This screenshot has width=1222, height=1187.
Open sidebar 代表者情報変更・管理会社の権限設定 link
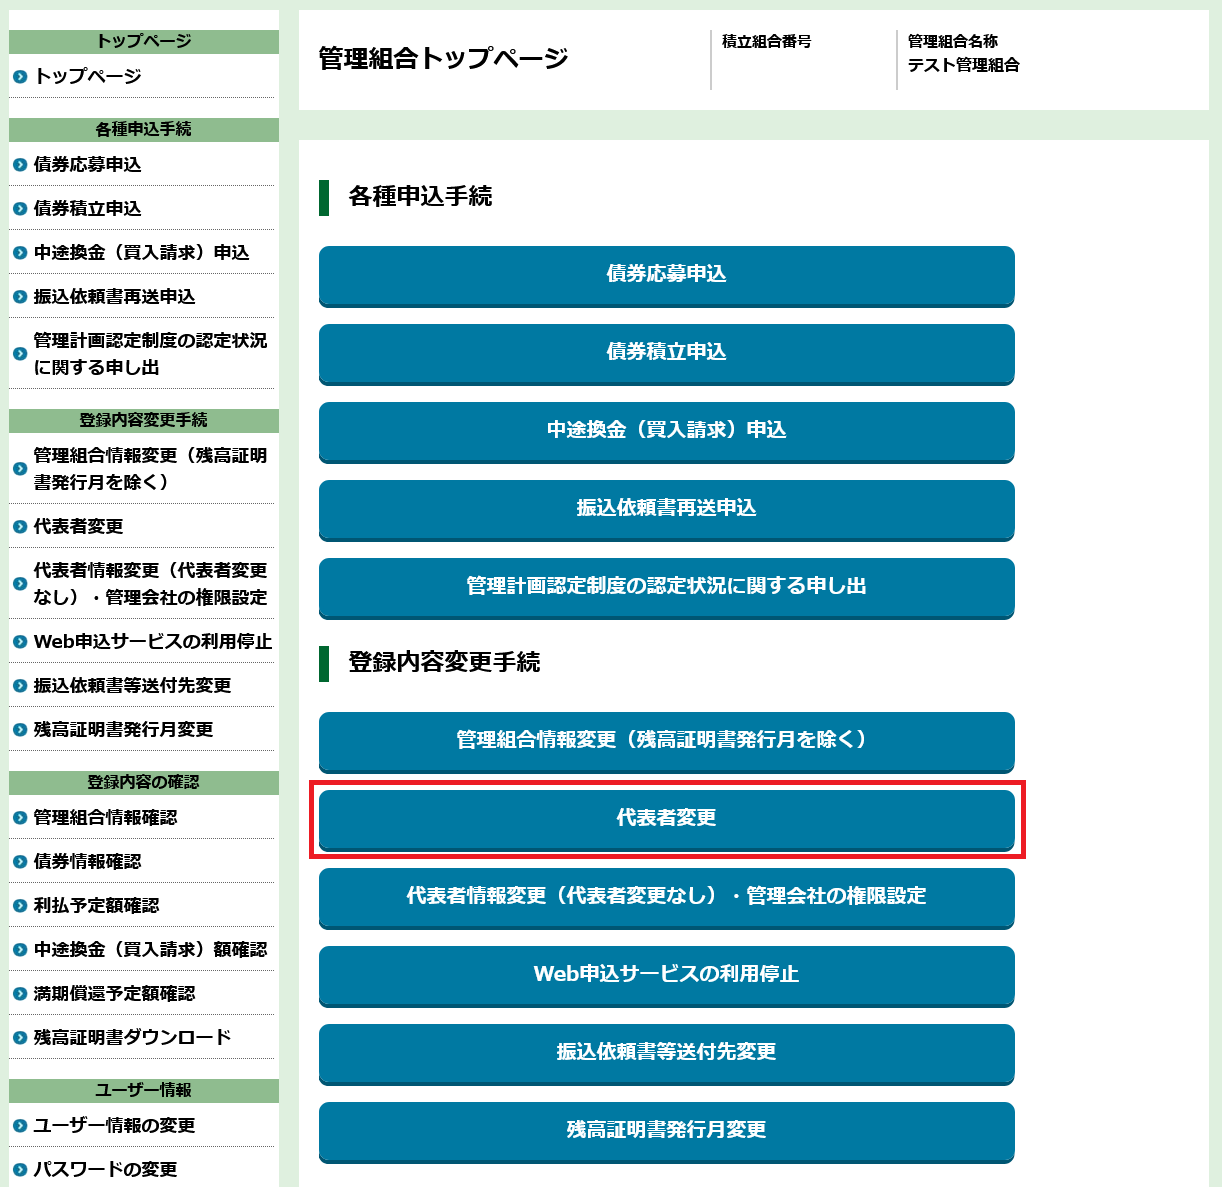(x=150, y=584)
